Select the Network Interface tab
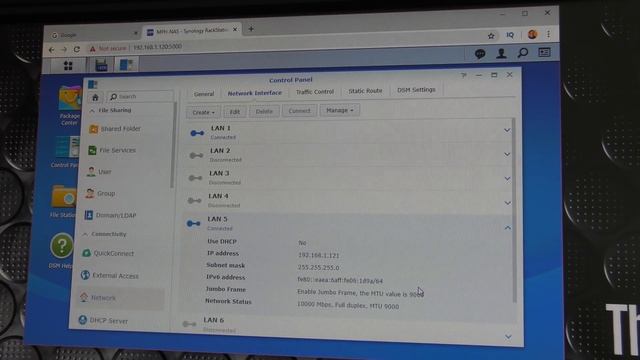640x360 pixels. pyautogui.click(x=255, y=93)
